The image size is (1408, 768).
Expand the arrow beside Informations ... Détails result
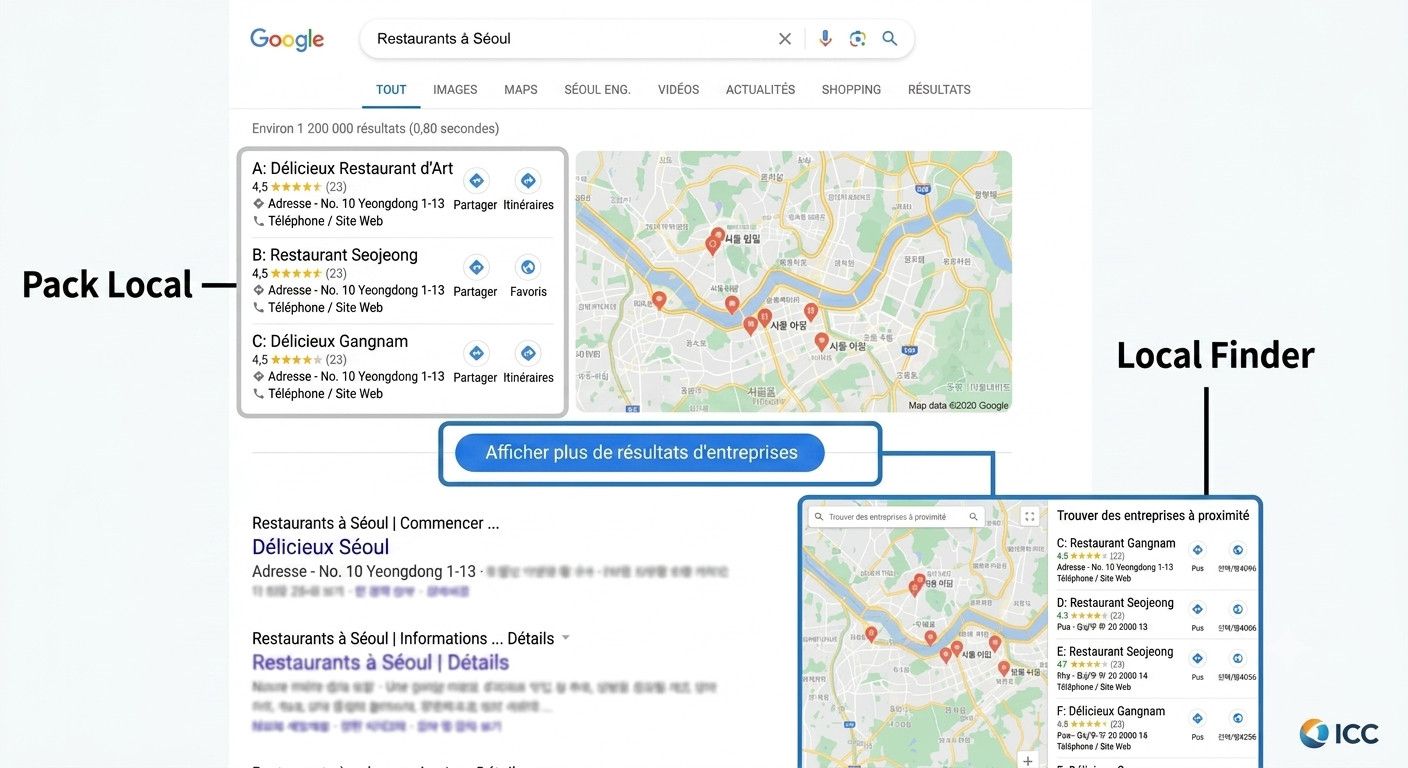coord(565,638)
